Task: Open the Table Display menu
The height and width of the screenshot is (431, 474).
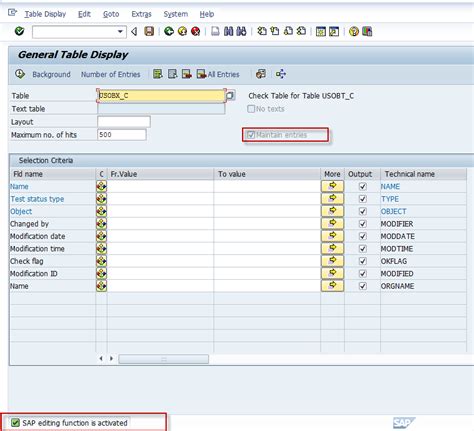Action: (45, 14)
